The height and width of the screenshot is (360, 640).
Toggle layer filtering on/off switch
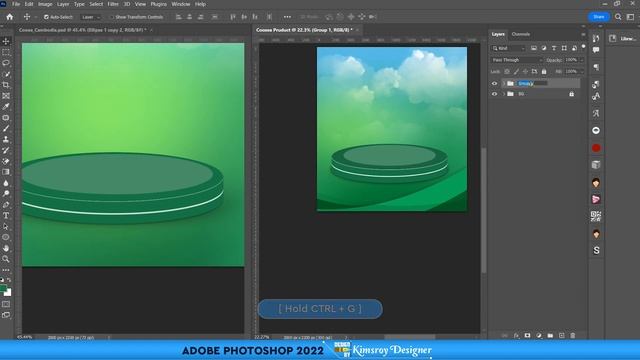pos(583,47)
